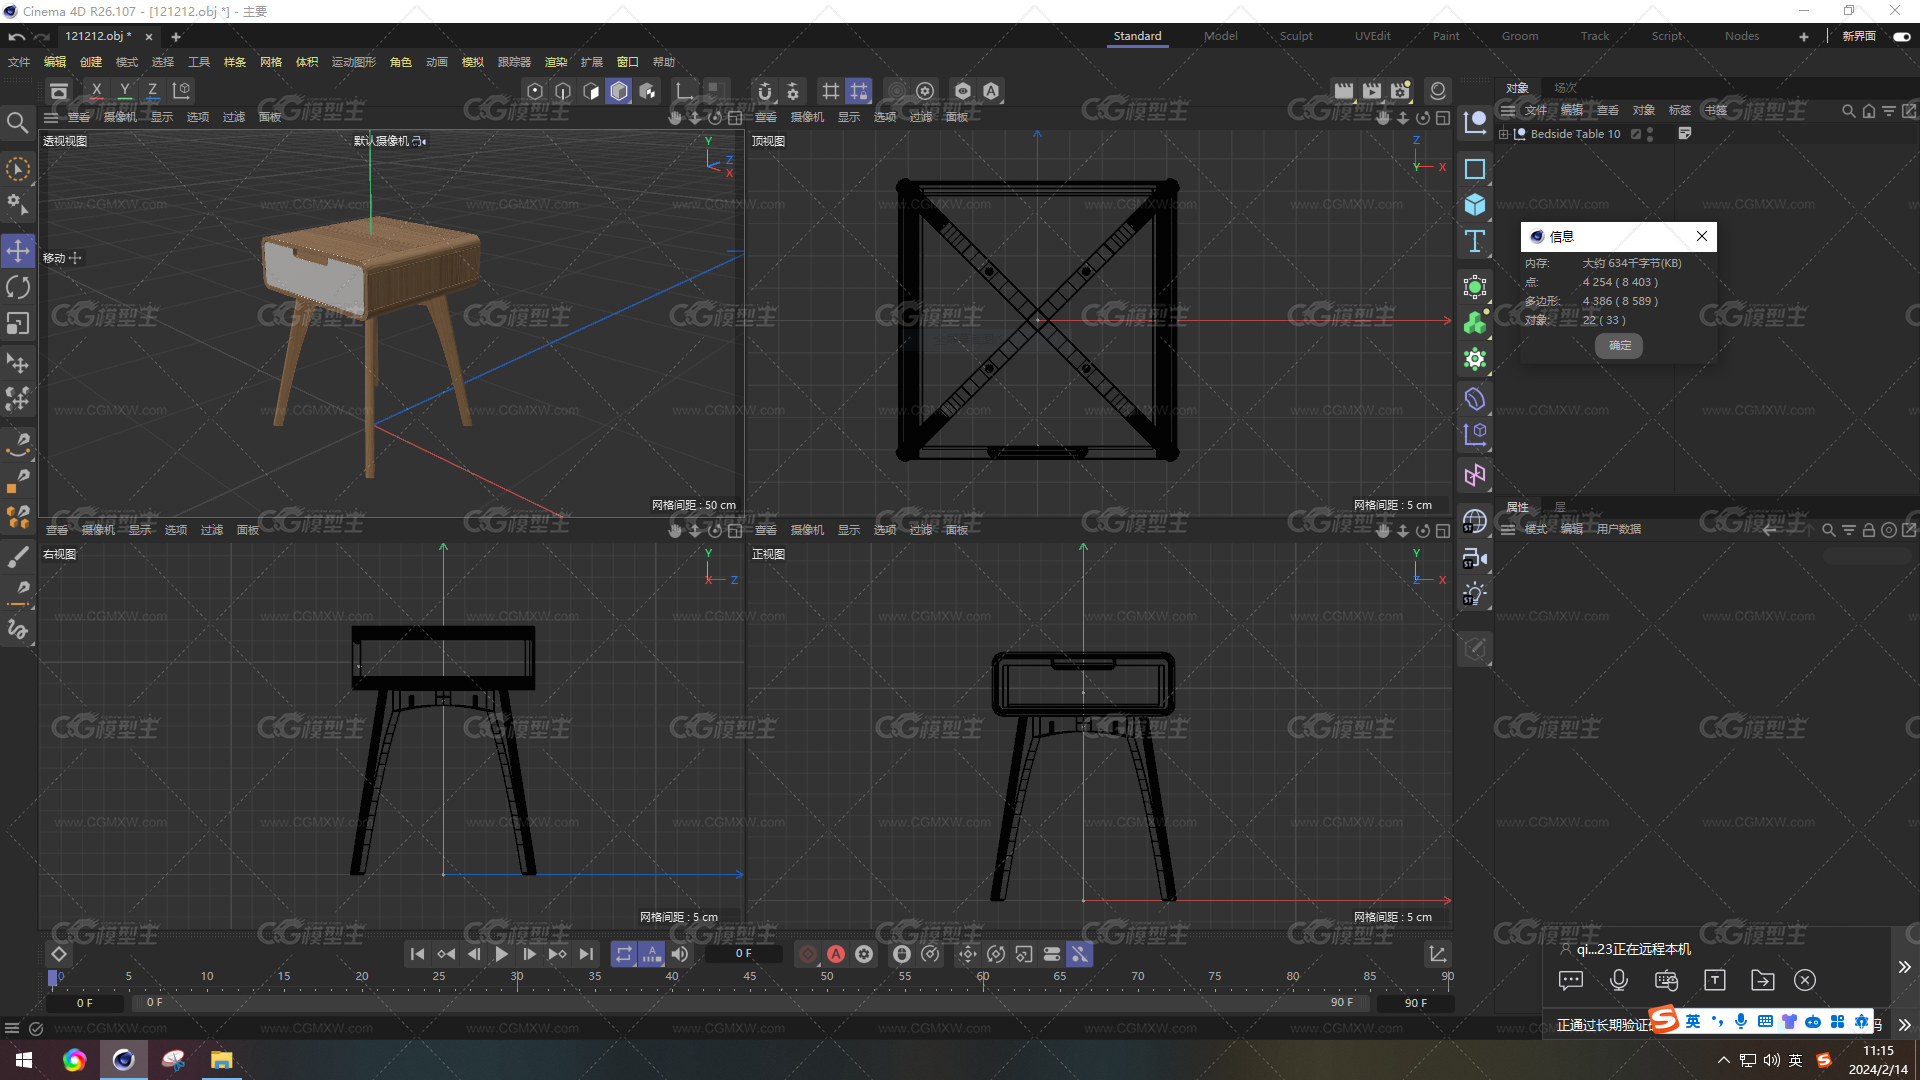This screenshot has height=1080, width=1920.
Task: Toggle Bedside Table 10 visibility dots
Action: [x=1650, y=134]
